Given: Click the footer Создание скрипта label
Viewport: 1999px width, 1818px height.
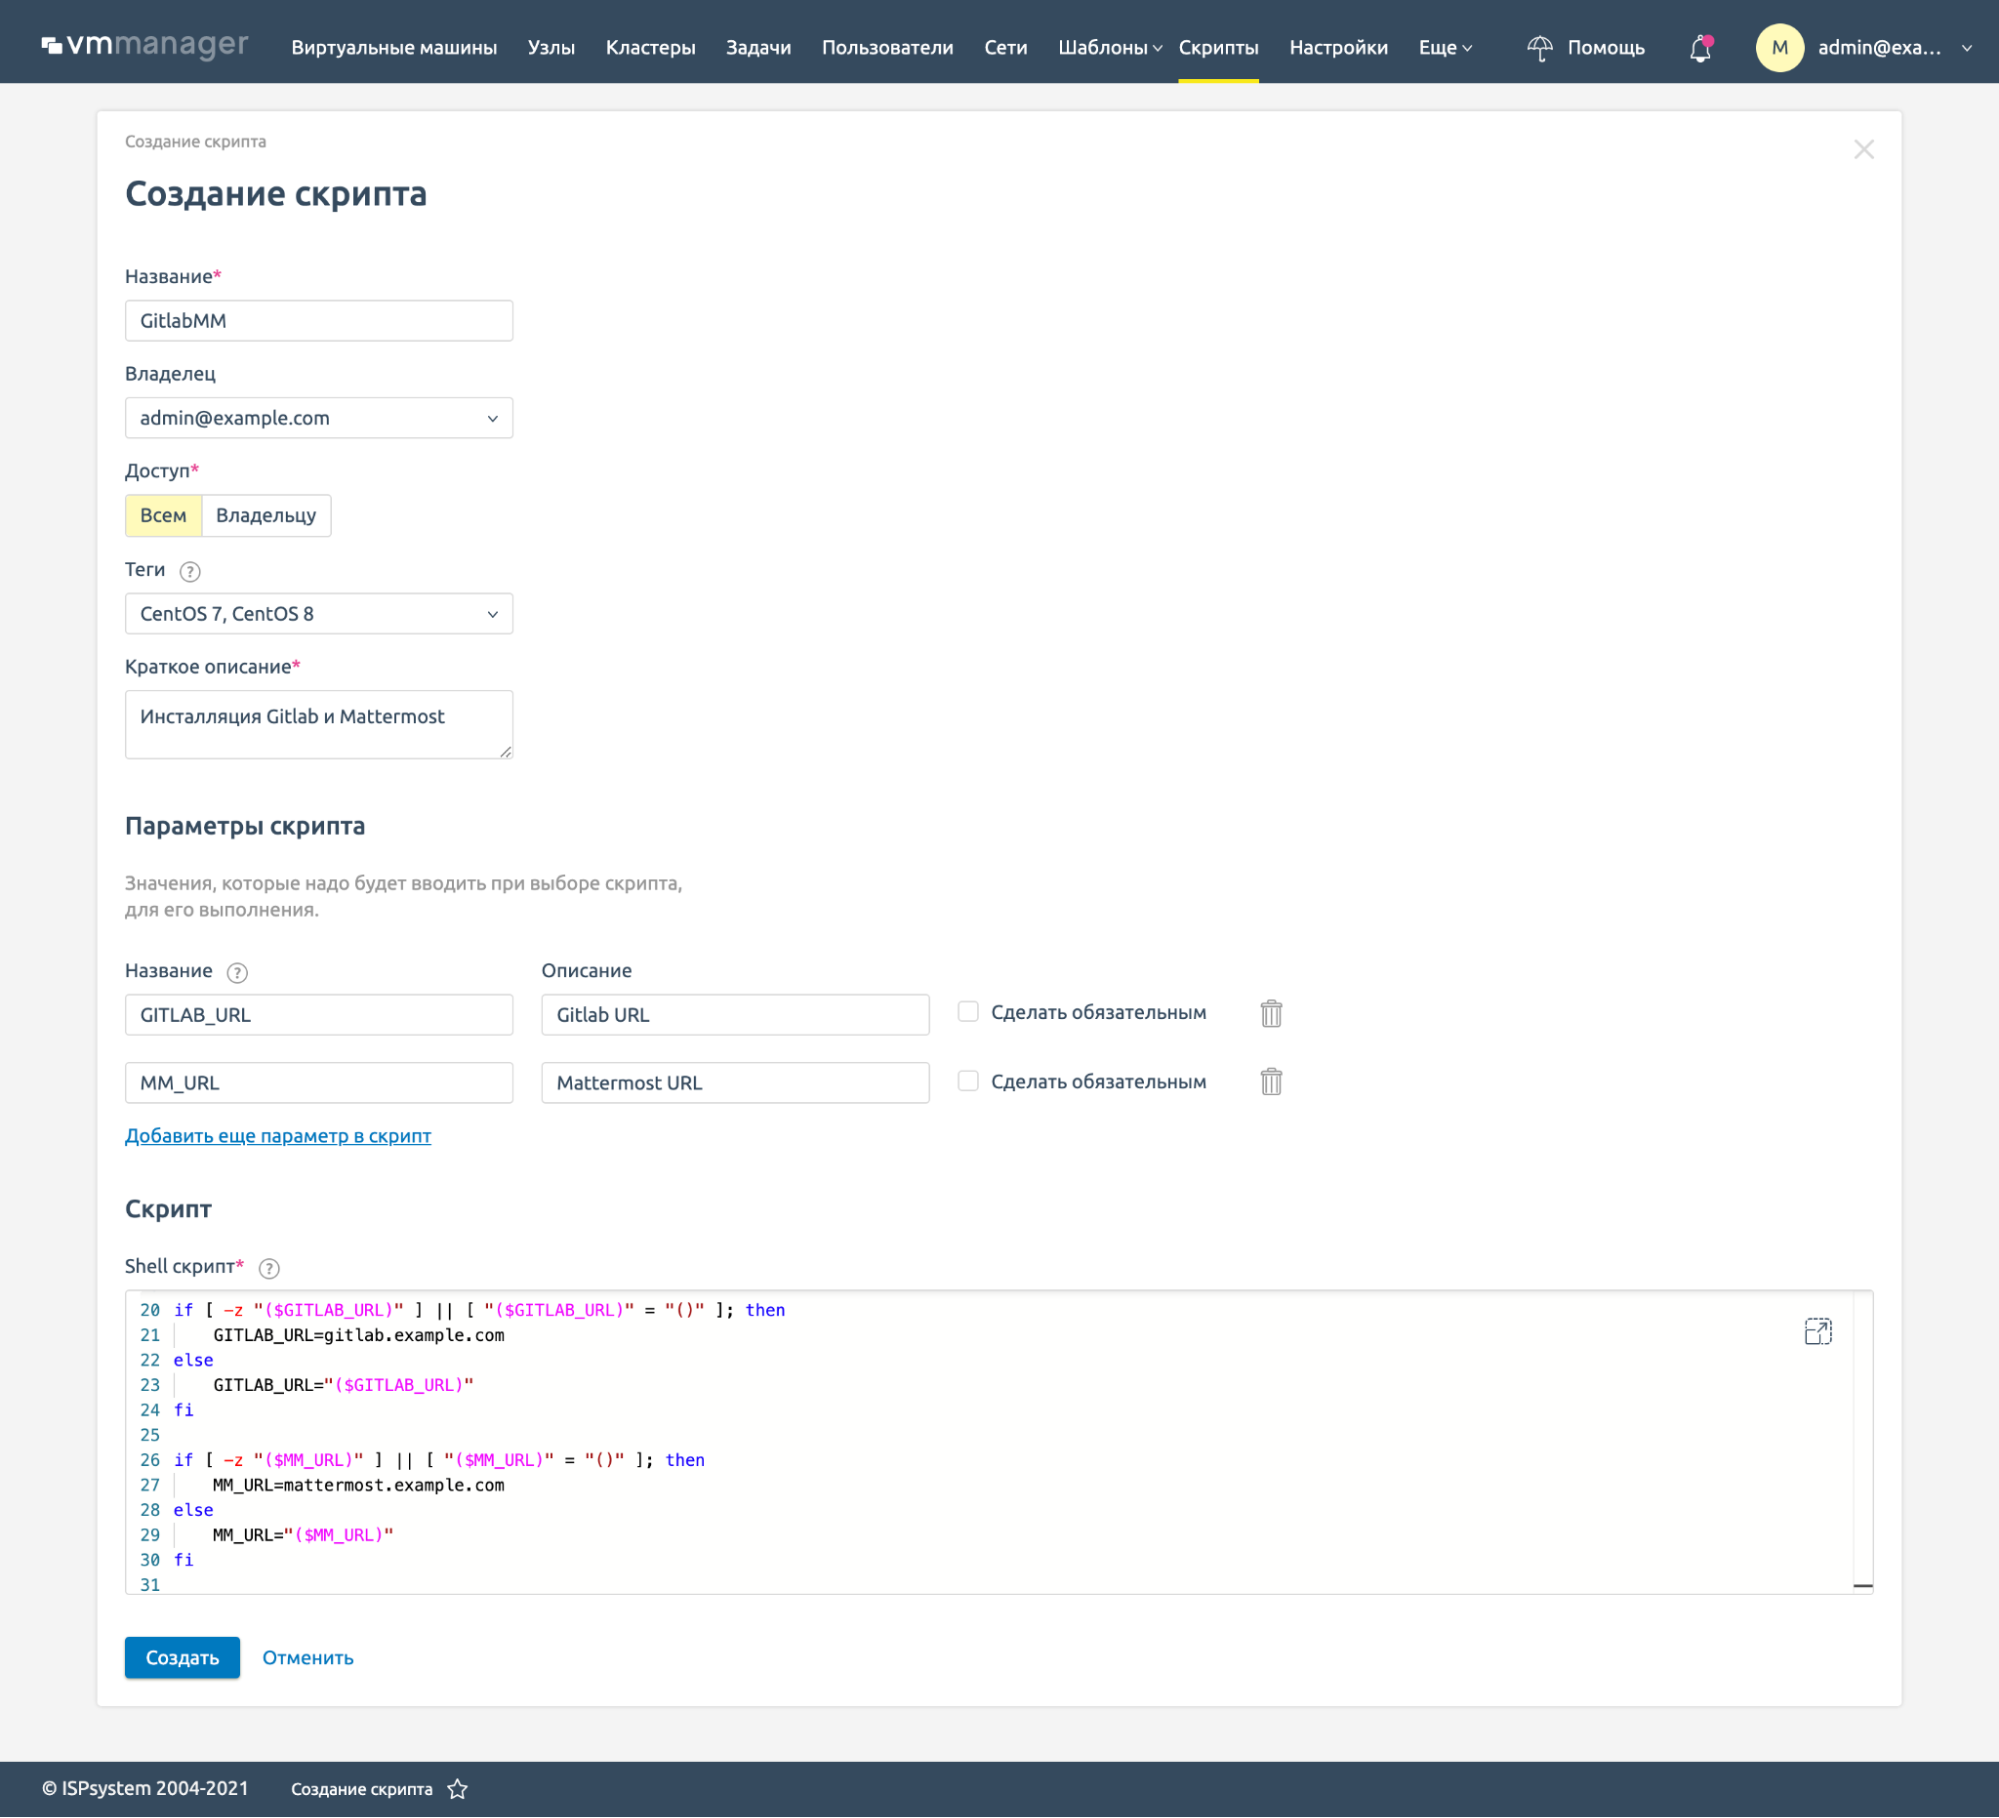Looking at the screenshot, I should [x=362, y=1789].
